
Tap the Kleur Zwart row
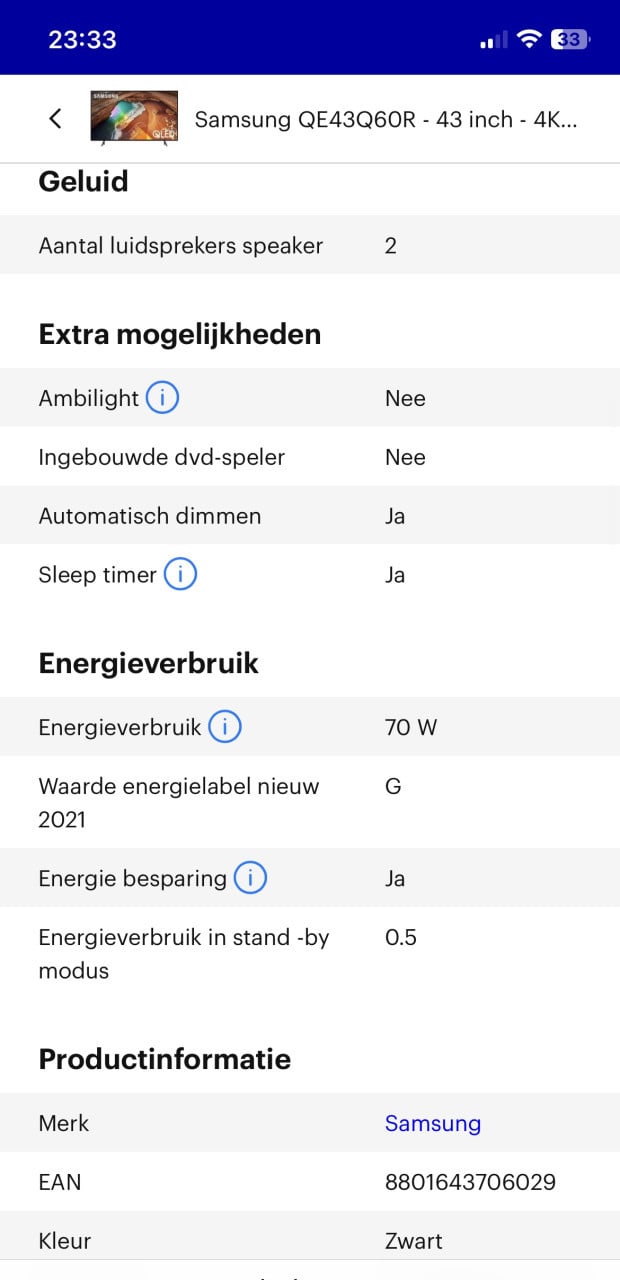[310, 1241]
